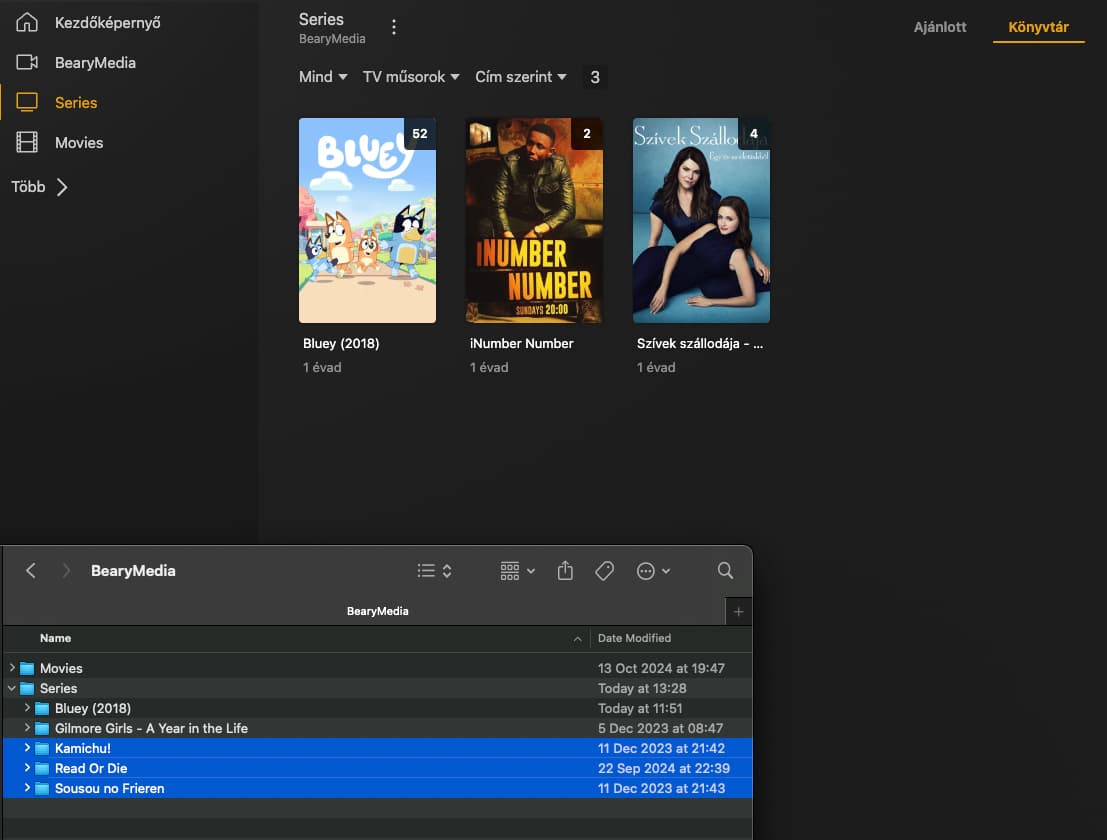Click the forward arrow in Finder toolbar
This screenshot has height=840, width=1107.
pos(66,570)
